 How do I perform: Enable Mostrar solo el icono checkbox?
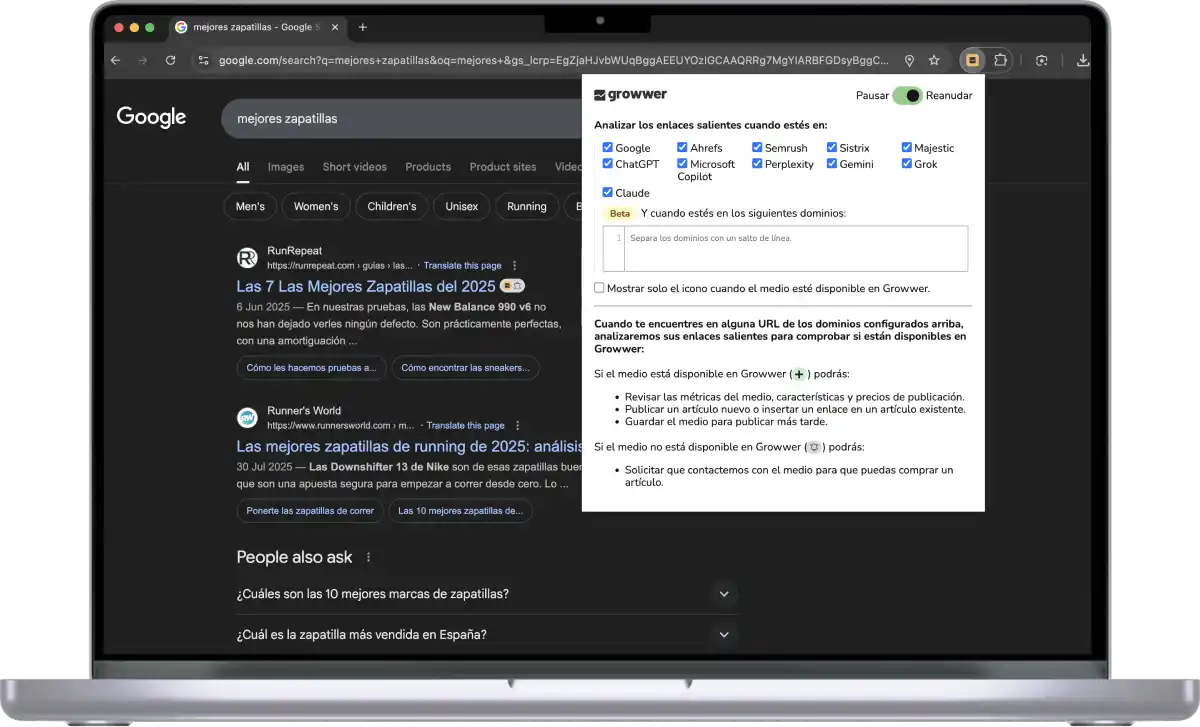tap(599, 287)
